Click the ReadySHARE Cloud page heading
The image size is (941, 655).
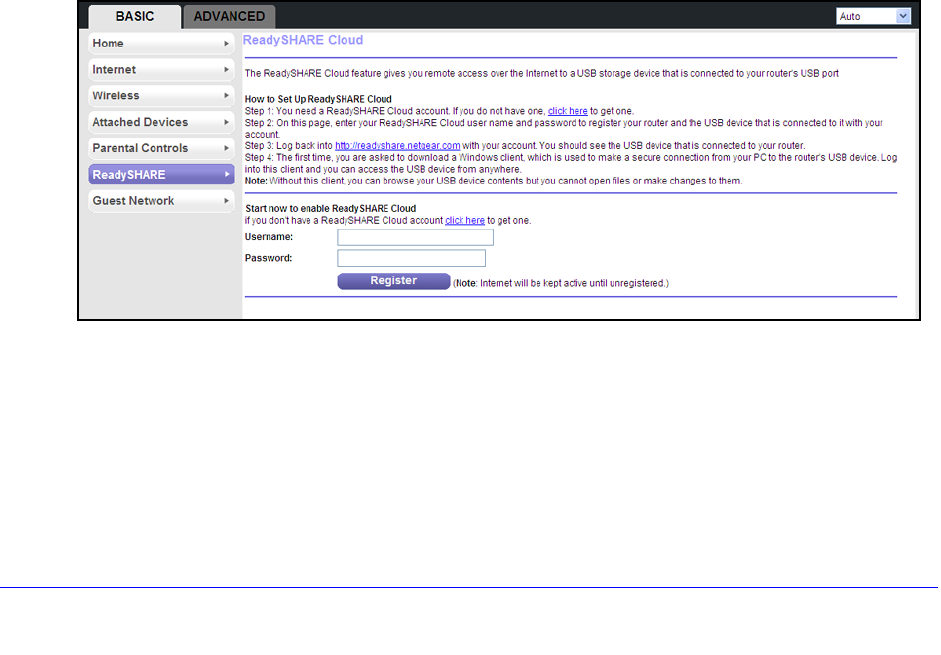coord(302,40)
